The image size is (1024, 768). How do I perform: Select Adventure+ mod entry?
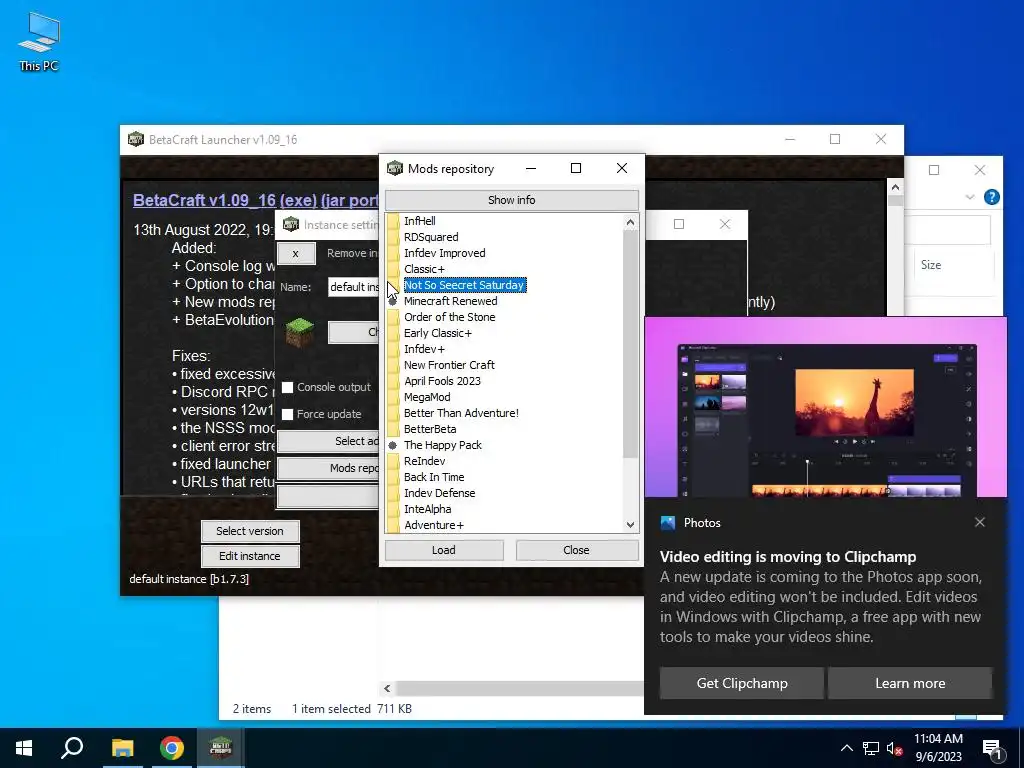[434, 525]
